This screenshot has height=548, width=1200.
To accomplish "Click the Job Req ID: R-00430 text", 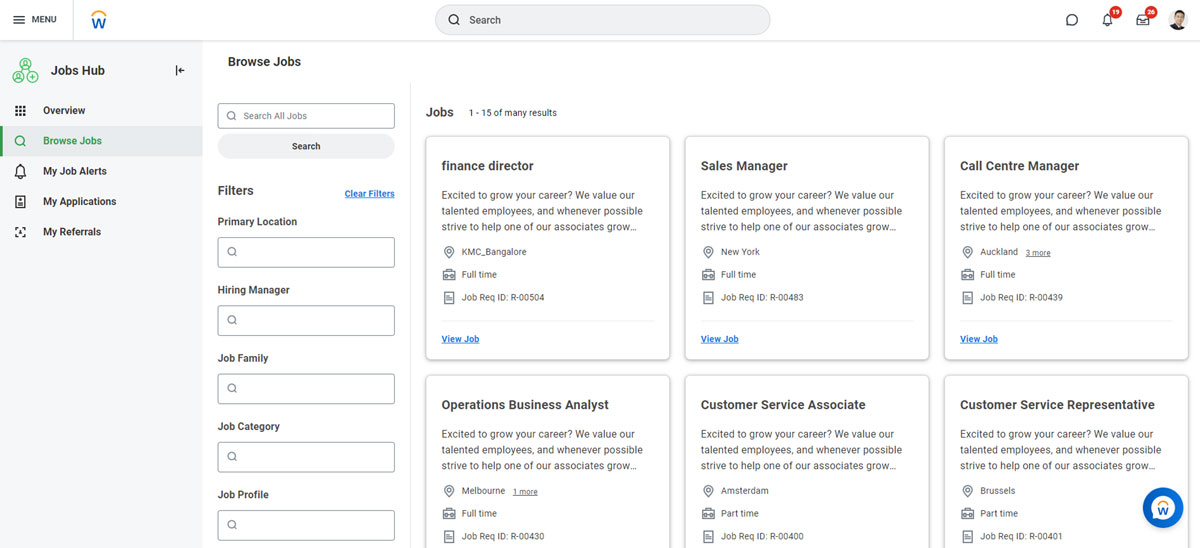I will [503, 537].
